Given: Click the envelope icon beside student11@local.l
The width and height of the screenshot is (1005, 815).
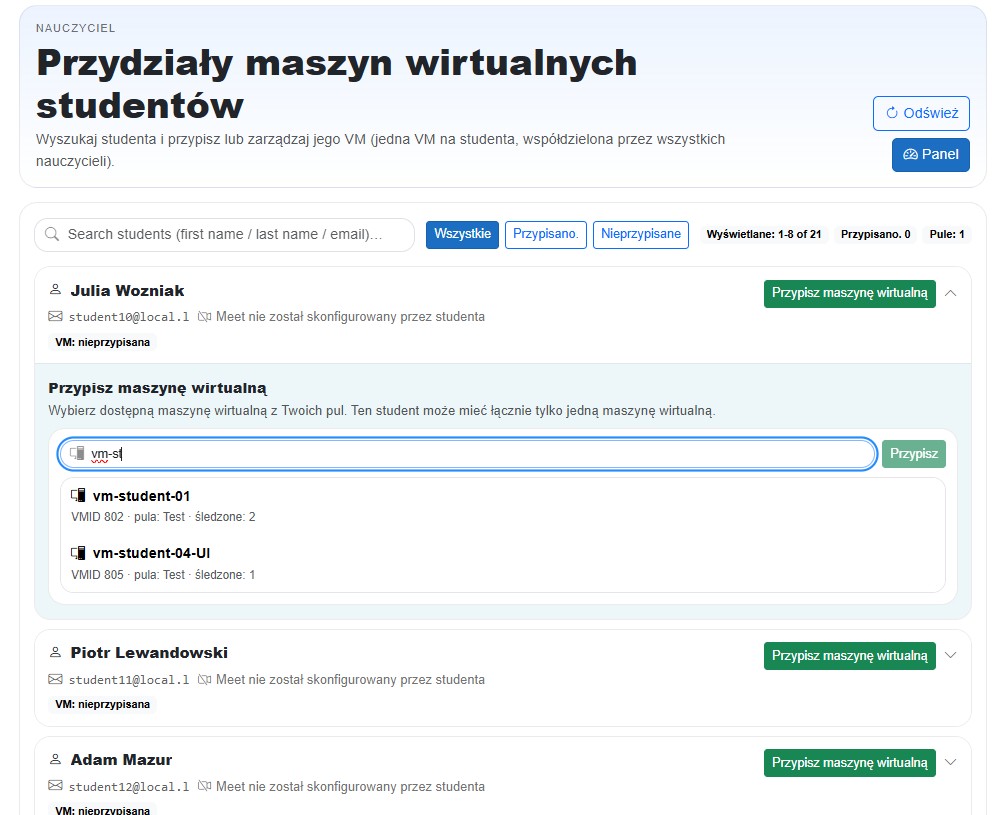Looking at the screenshot, I should (x=54, y=679).
